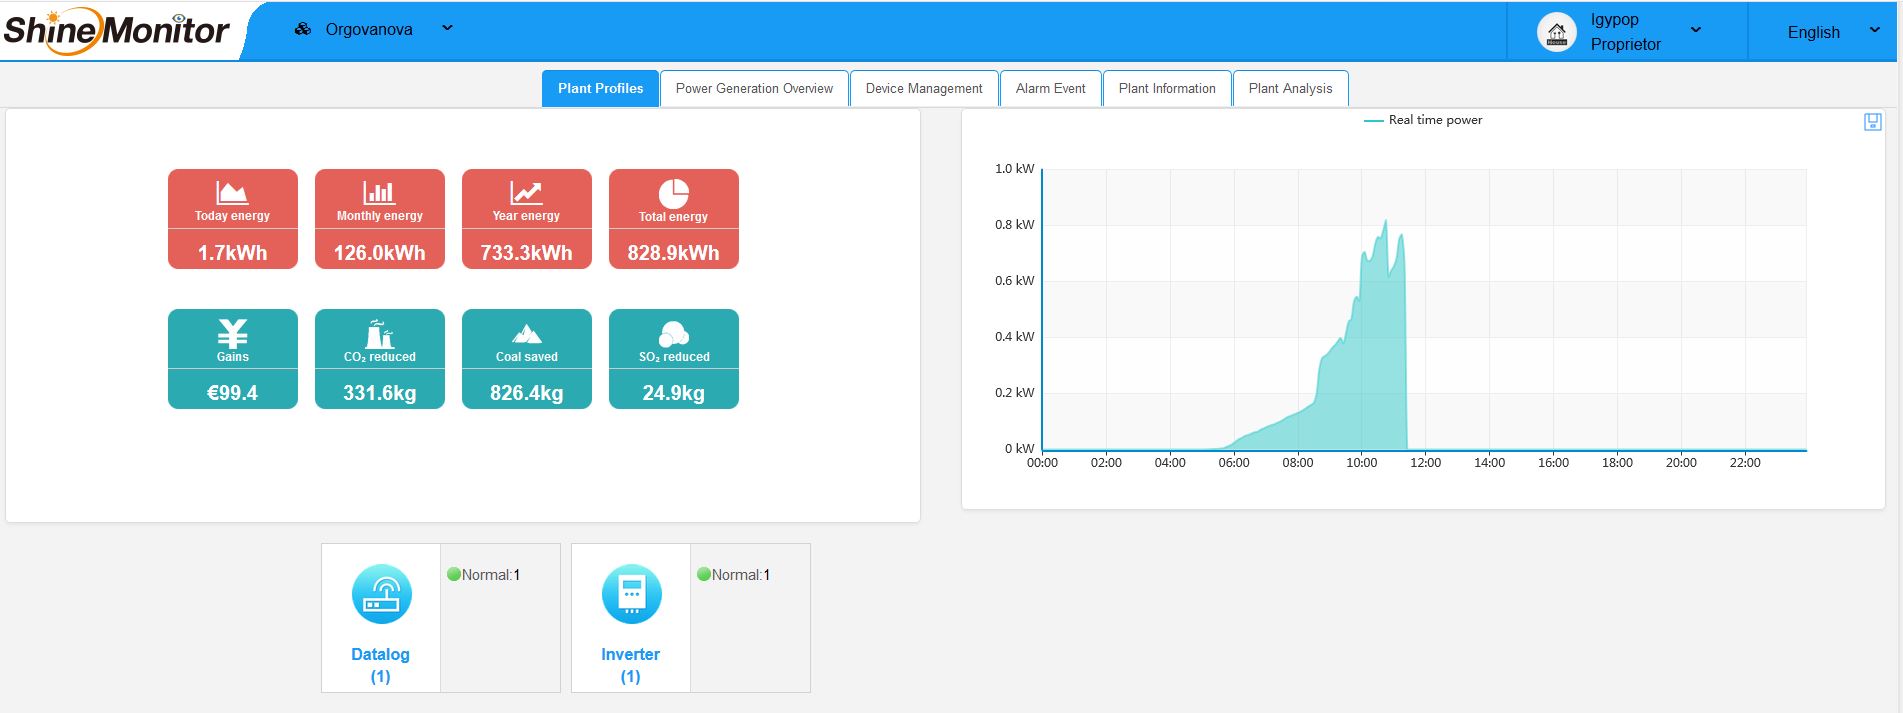Image resolution: width=1903 pixels, height=713 pixels.
Task: Click the CO₂ reduced factory icon
Action: coord(379,333)
